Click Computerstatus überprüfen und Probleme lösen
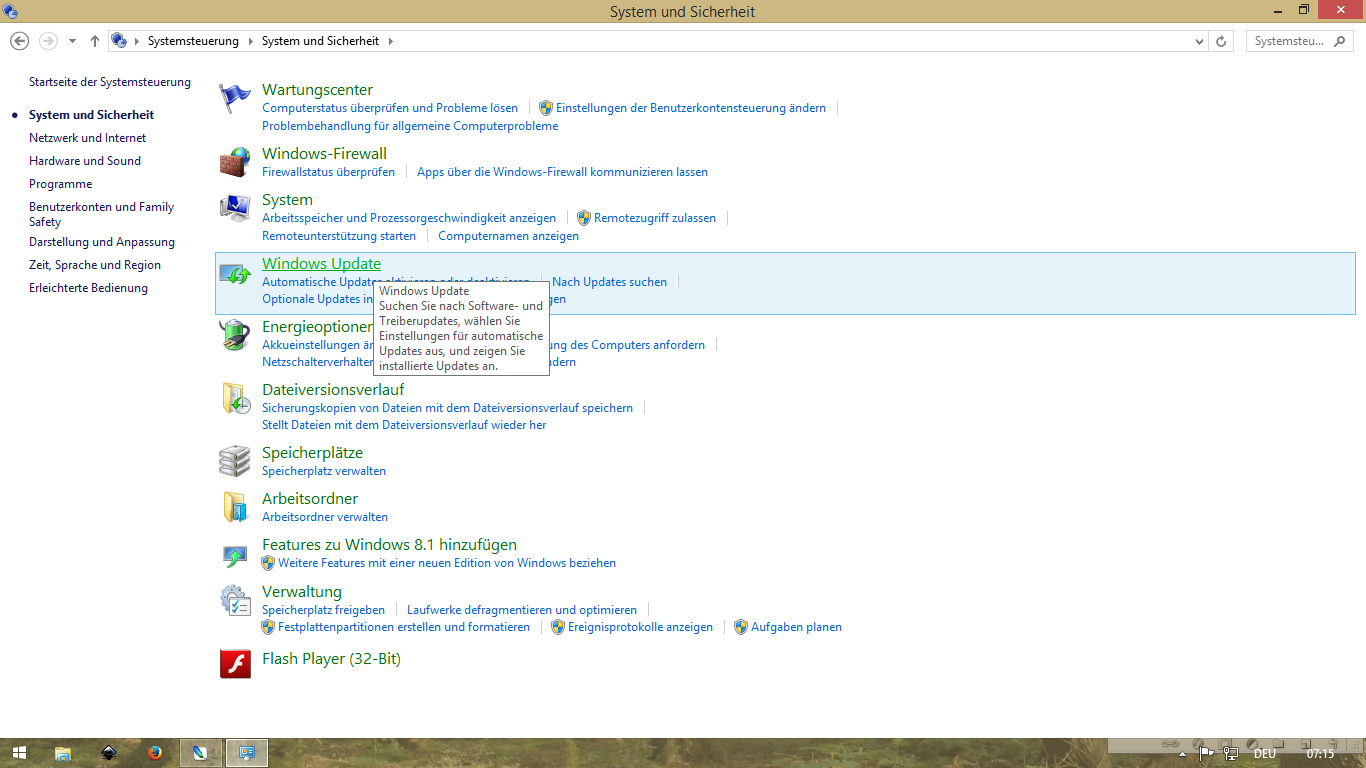The height and width of the screenshot is (768, 1366). pyautogui.click(x=390, y=108)
